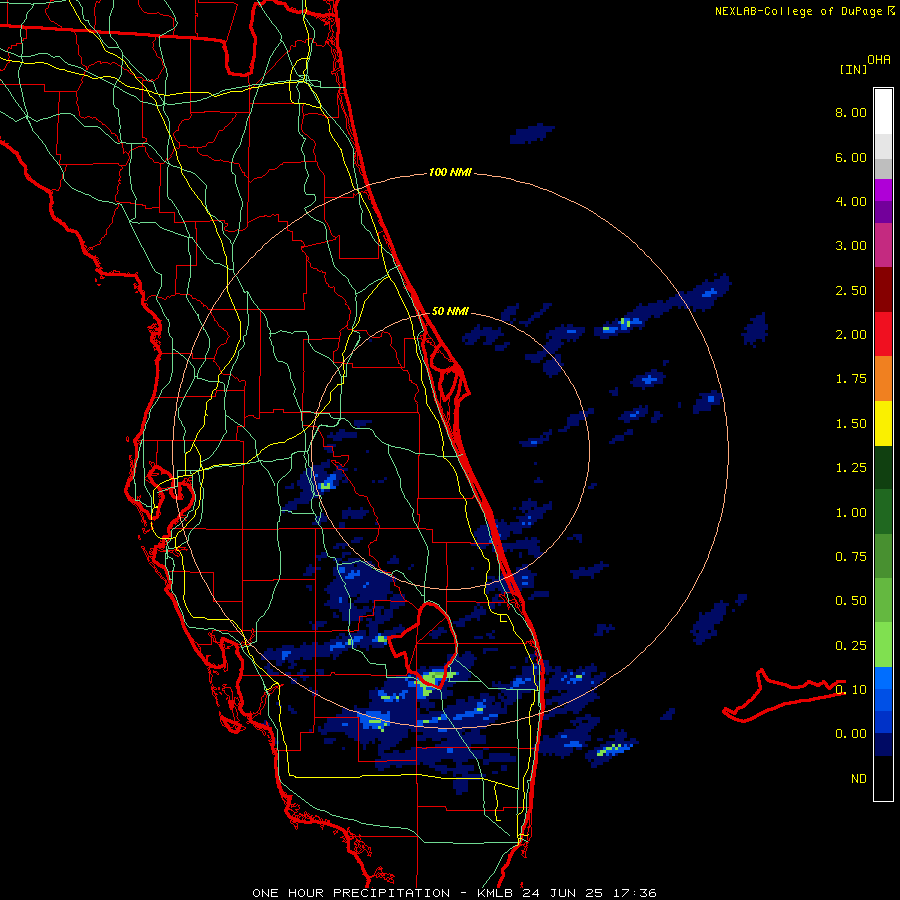Click the 0.50 legend value
The height and width of the screenshot is (900, 900).
coord(851,601)
